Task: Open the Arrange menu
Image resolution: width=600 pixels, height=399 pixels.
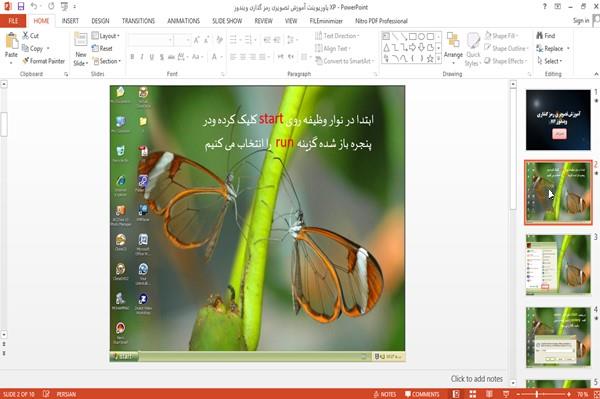Action: pyautogui.click(x=453, y=49)
